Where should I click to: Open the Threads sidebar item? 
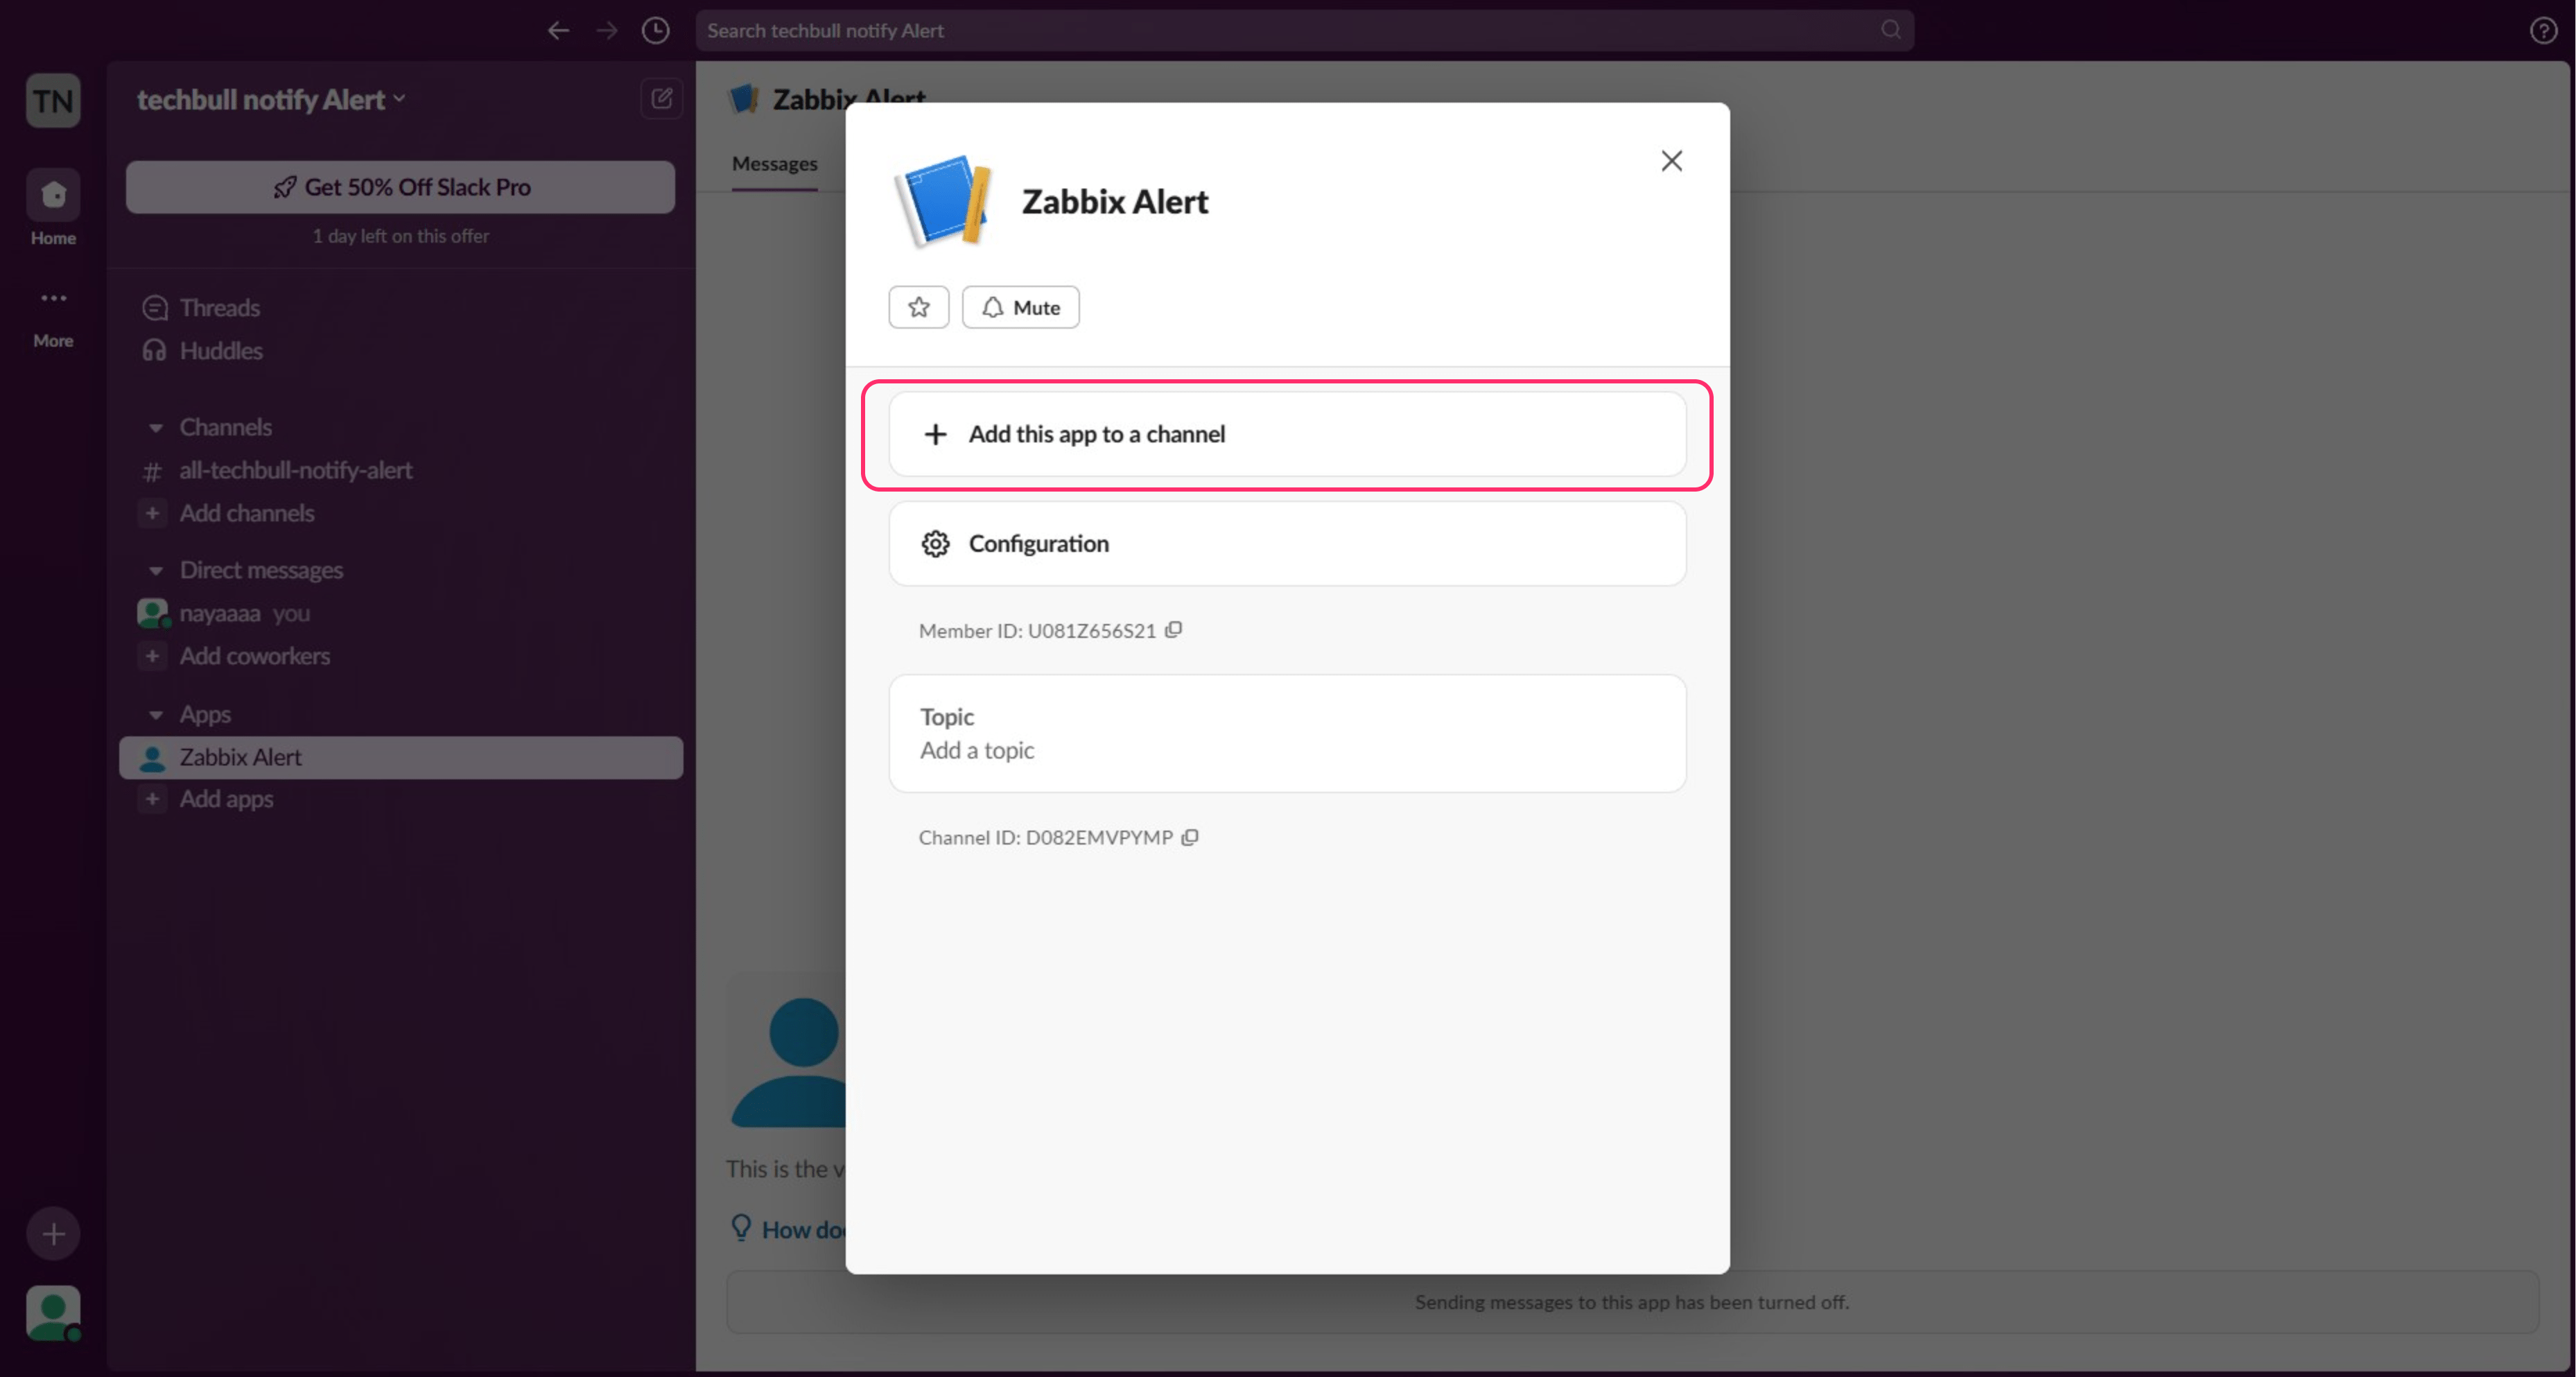tap(219, 308)
